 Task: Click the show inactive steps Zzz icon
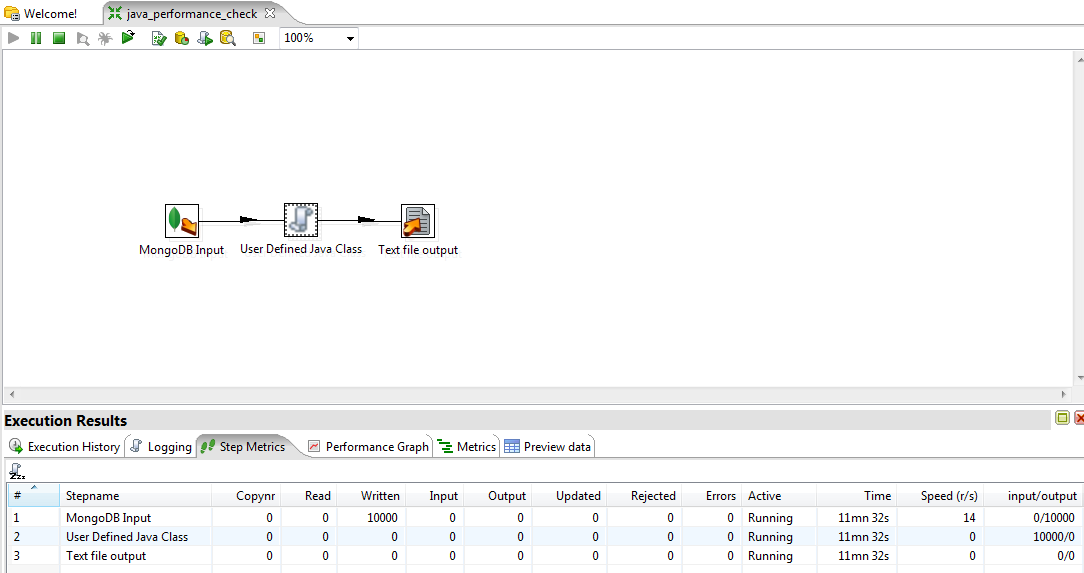click(x=17, y=471)
